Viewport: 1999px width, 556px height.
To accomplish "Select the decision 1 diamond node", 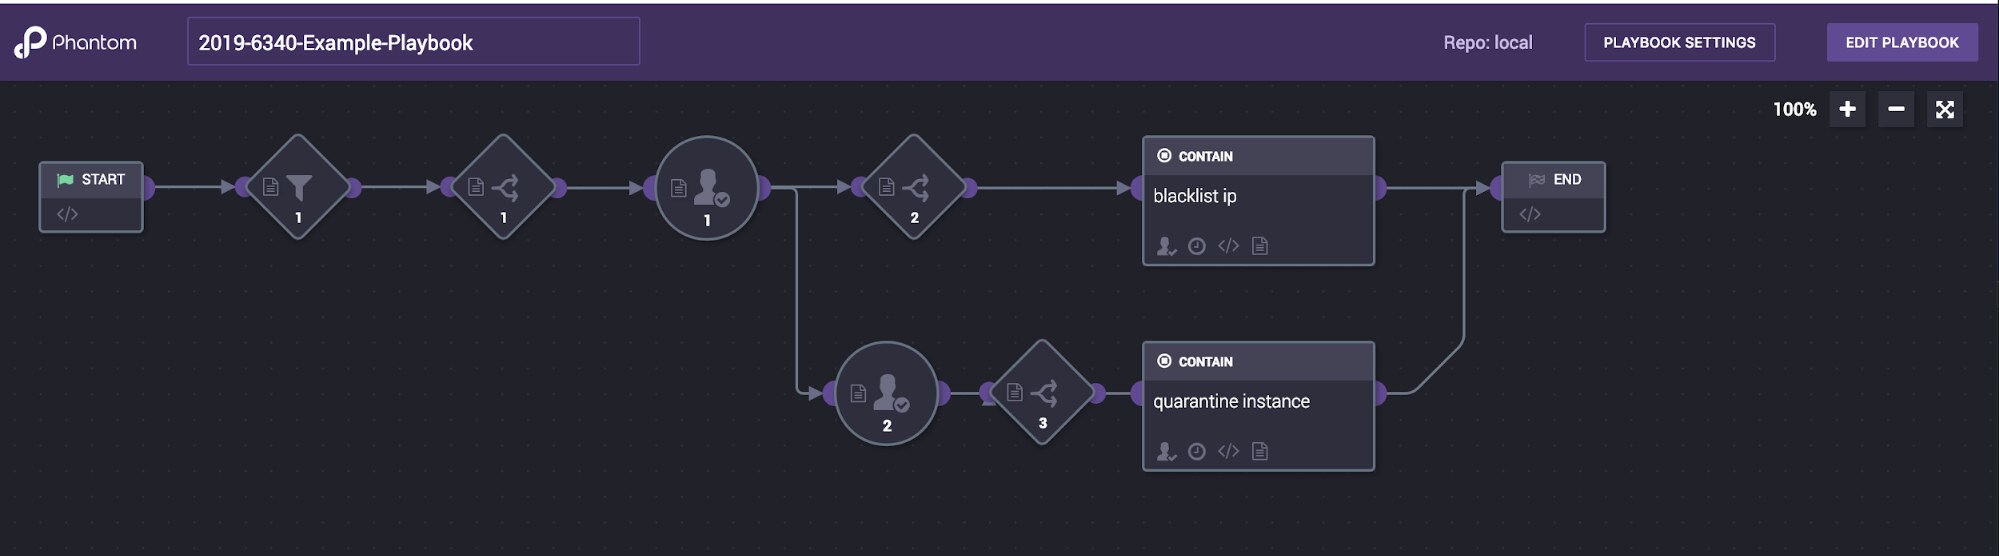I will [x=503, y=187].
